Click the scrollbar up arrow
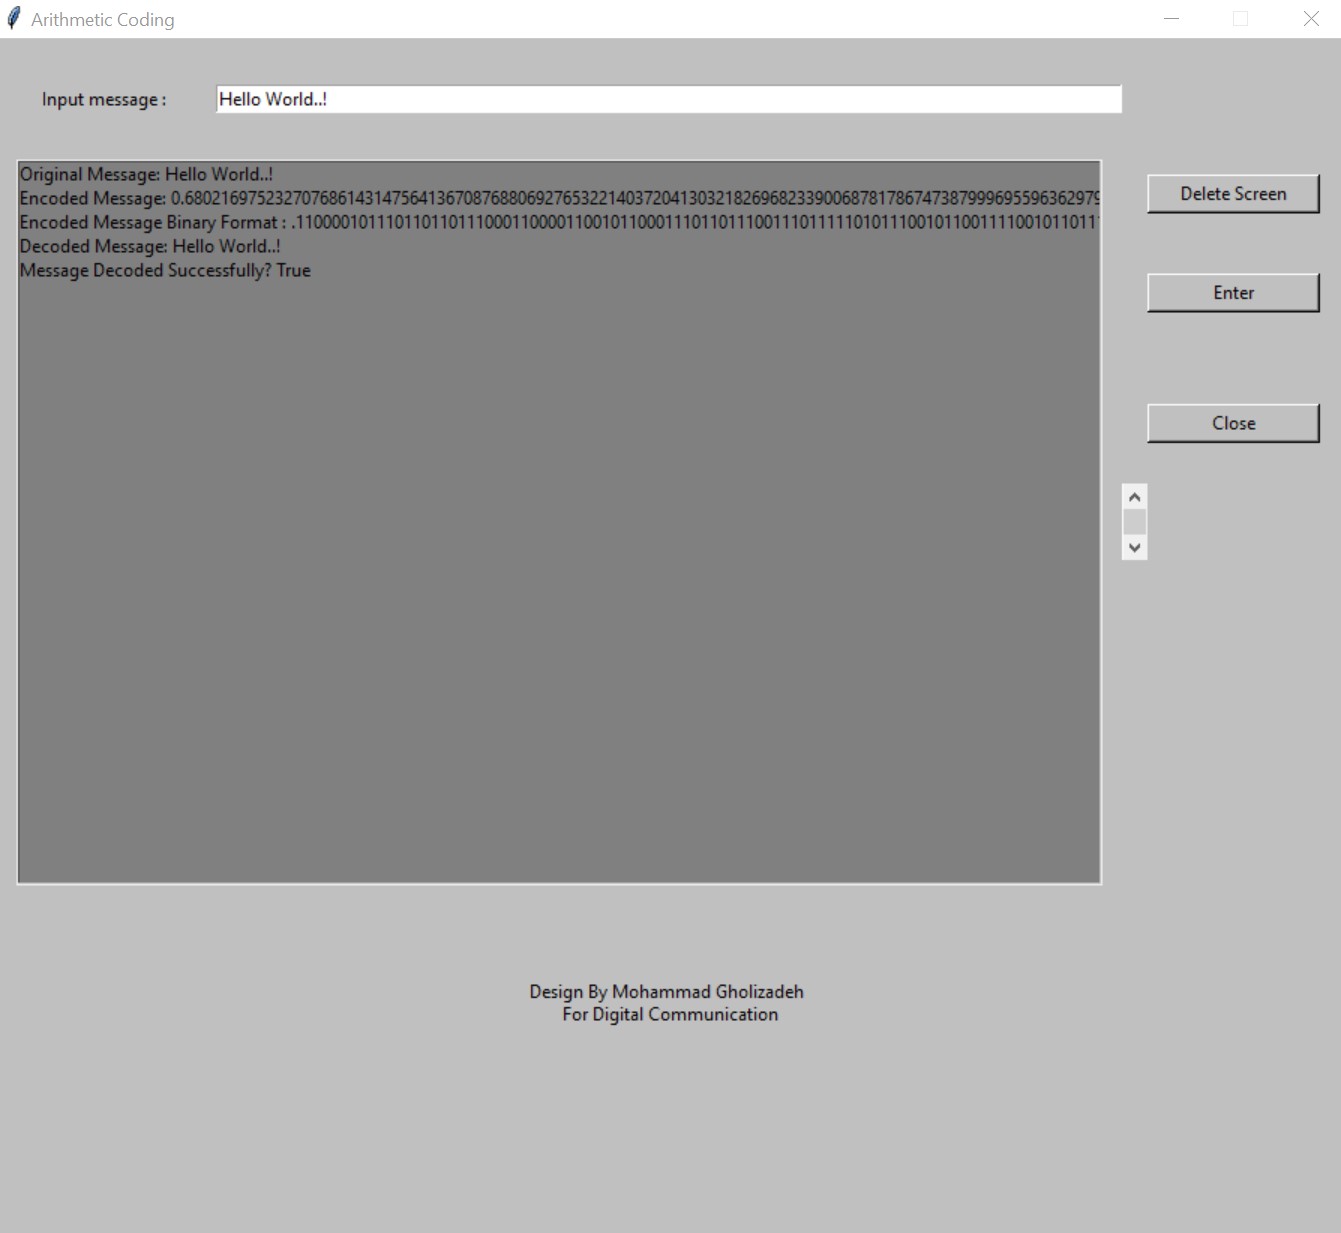Image resolution: width=1341 pixels, height=1233 pixels. pyautogui.click(x=1134, y=497)
